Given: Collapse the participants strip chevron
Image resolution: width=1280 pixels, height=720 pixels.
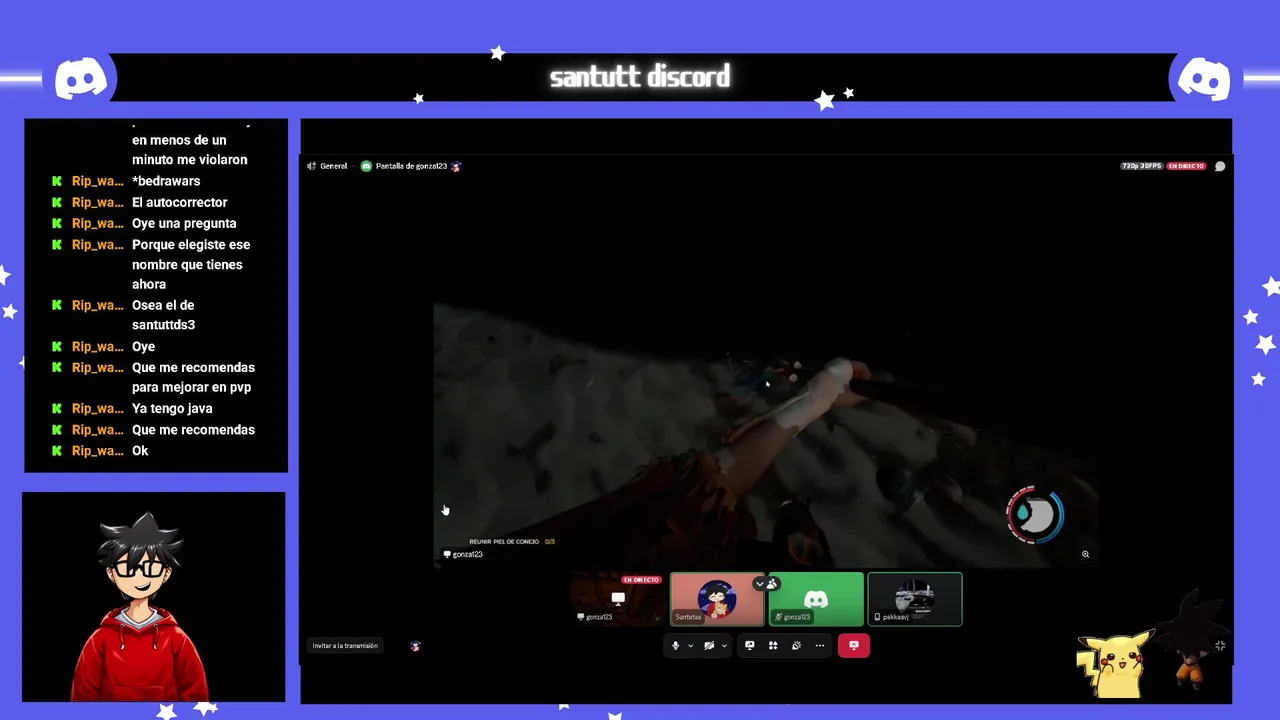Looking at the screenshot, I should [759, 584].
